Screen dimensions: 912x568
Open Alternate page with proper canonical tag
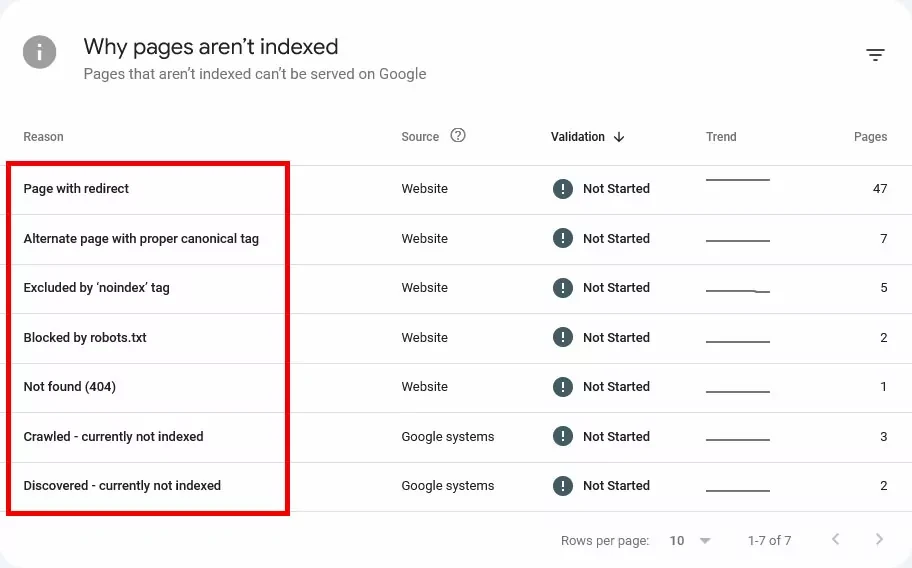pos(141,239)
